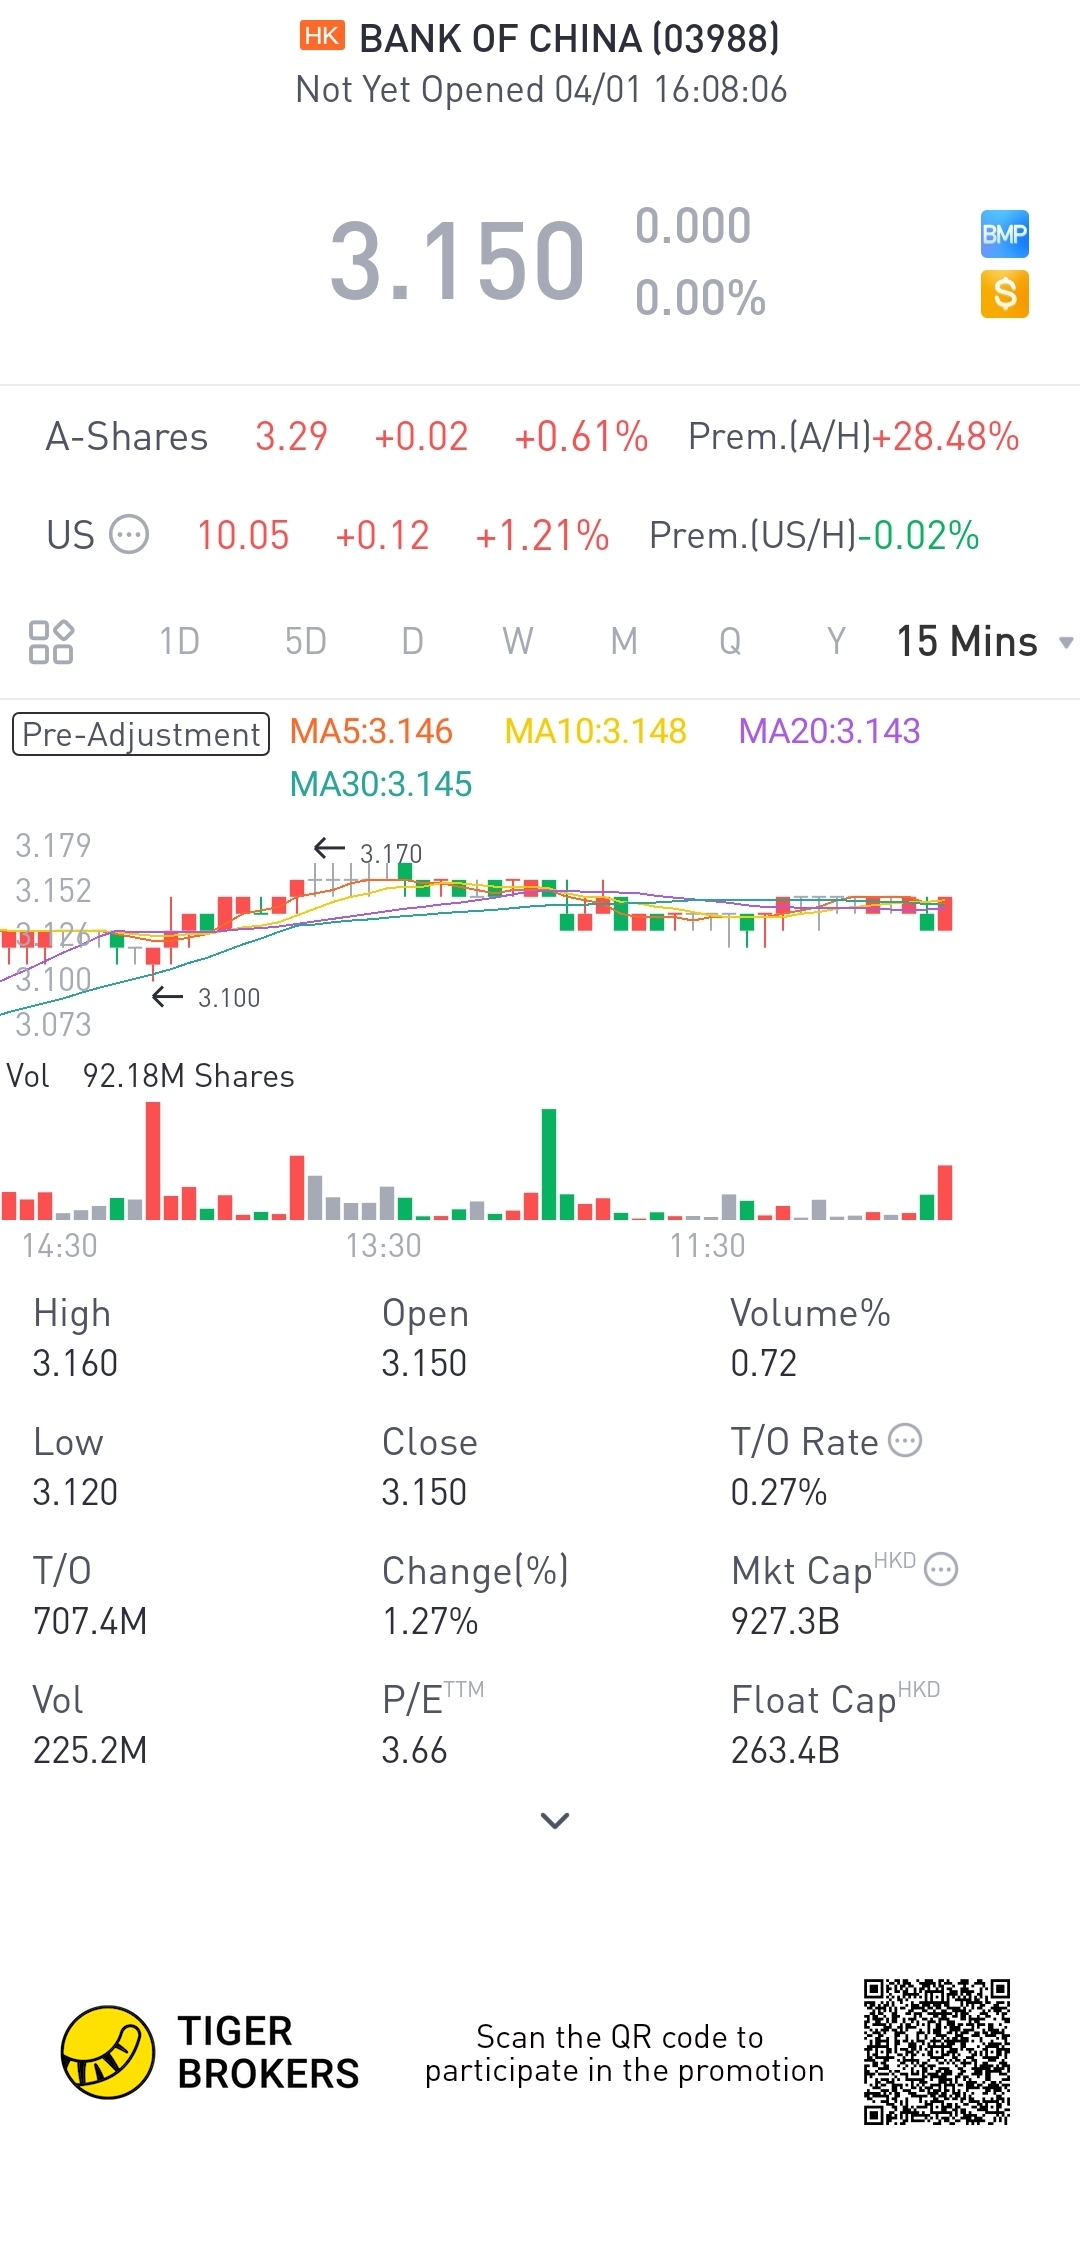Tap the MA5:3.146 indicator label
Viewport: 1080px width, 2243px height.
[371, 731]
